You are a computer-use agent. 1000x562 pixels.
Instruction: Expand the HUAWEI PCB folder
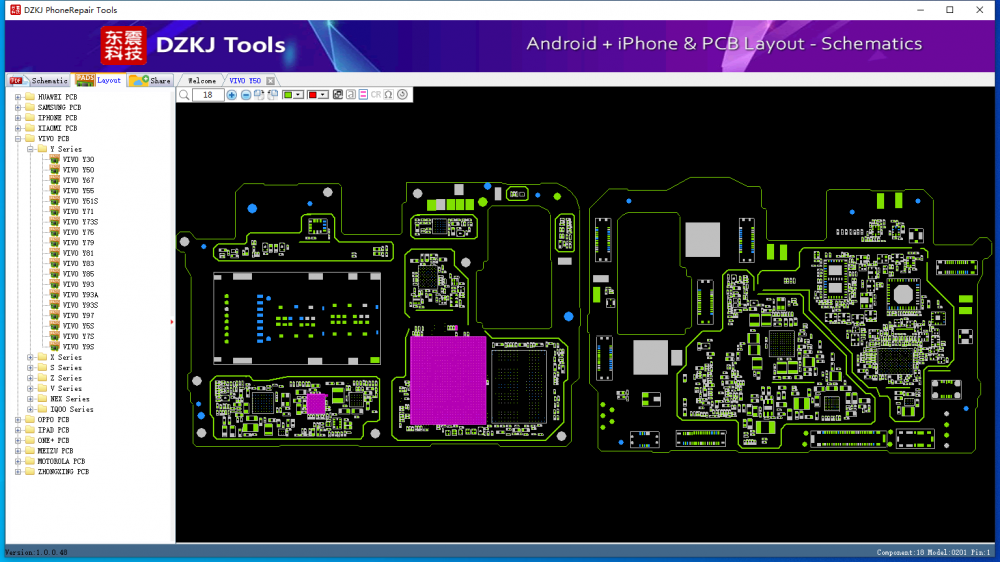point(17,97)
